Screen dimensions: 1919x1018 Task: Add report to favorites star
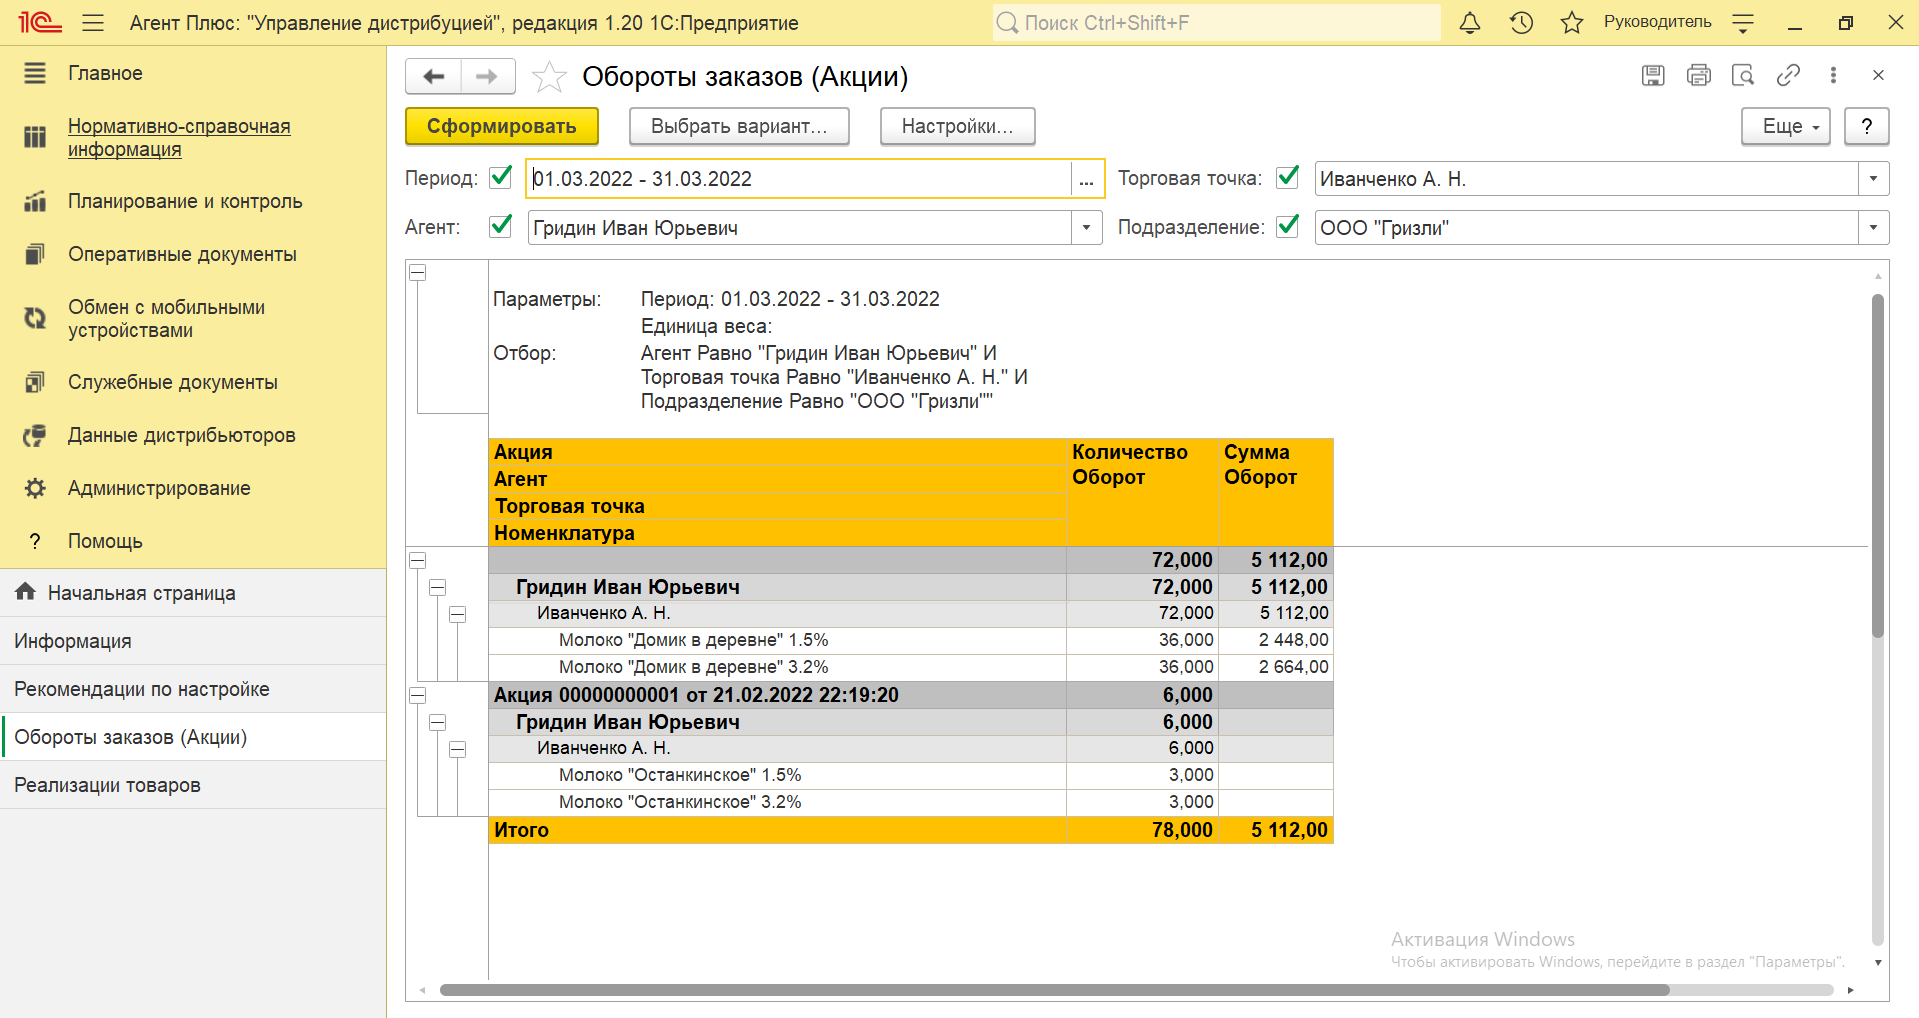pos(549,77)
